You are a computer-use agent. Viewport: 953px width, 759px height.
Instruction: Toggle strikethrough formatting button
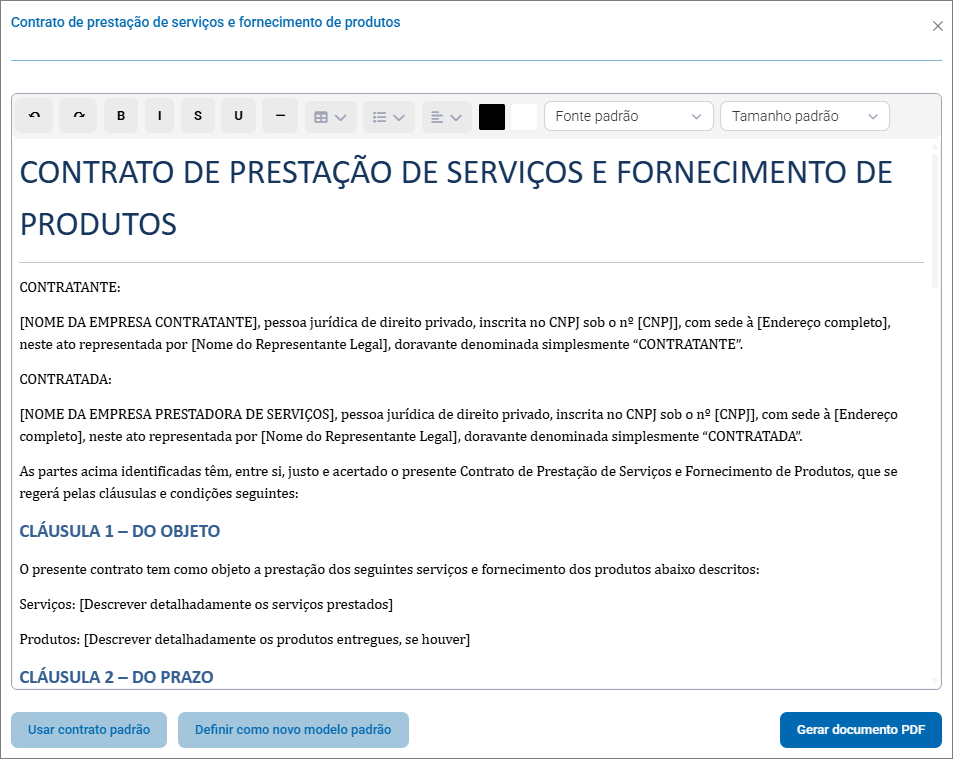coord(198,116)
